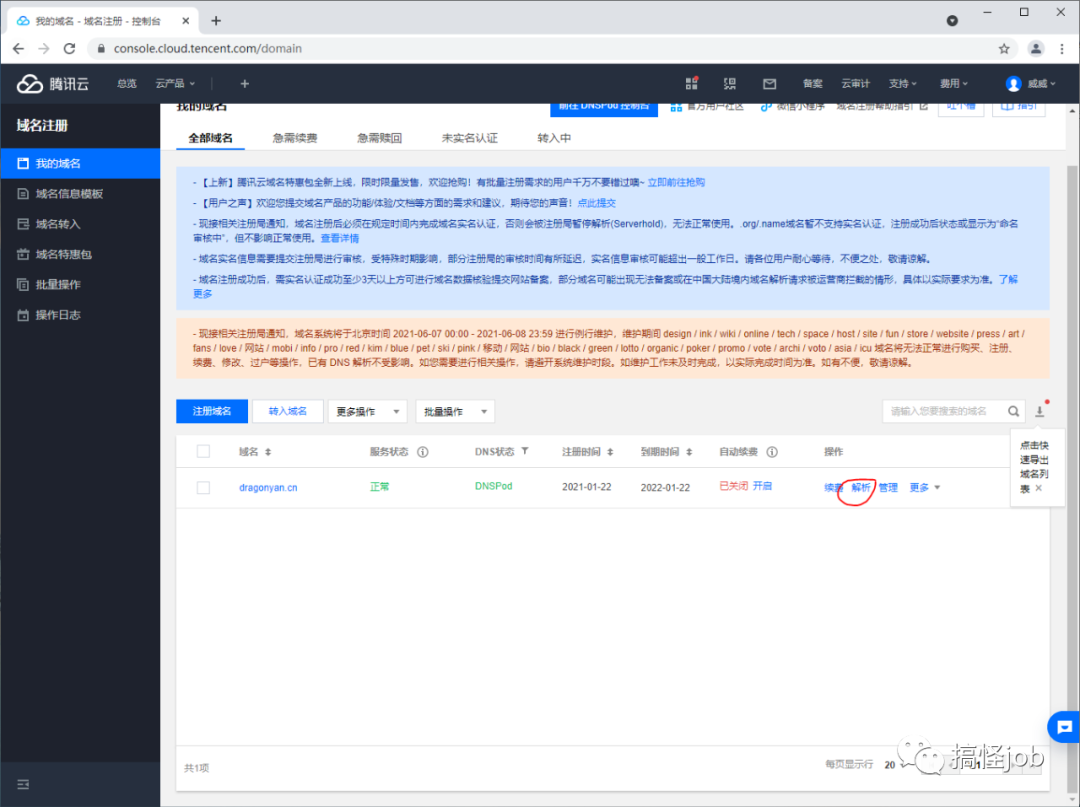The height and width of the screenshot is (807, 1080).
Task: Reload the page with browser refresh icon
Action: click(x=69, y=48)
